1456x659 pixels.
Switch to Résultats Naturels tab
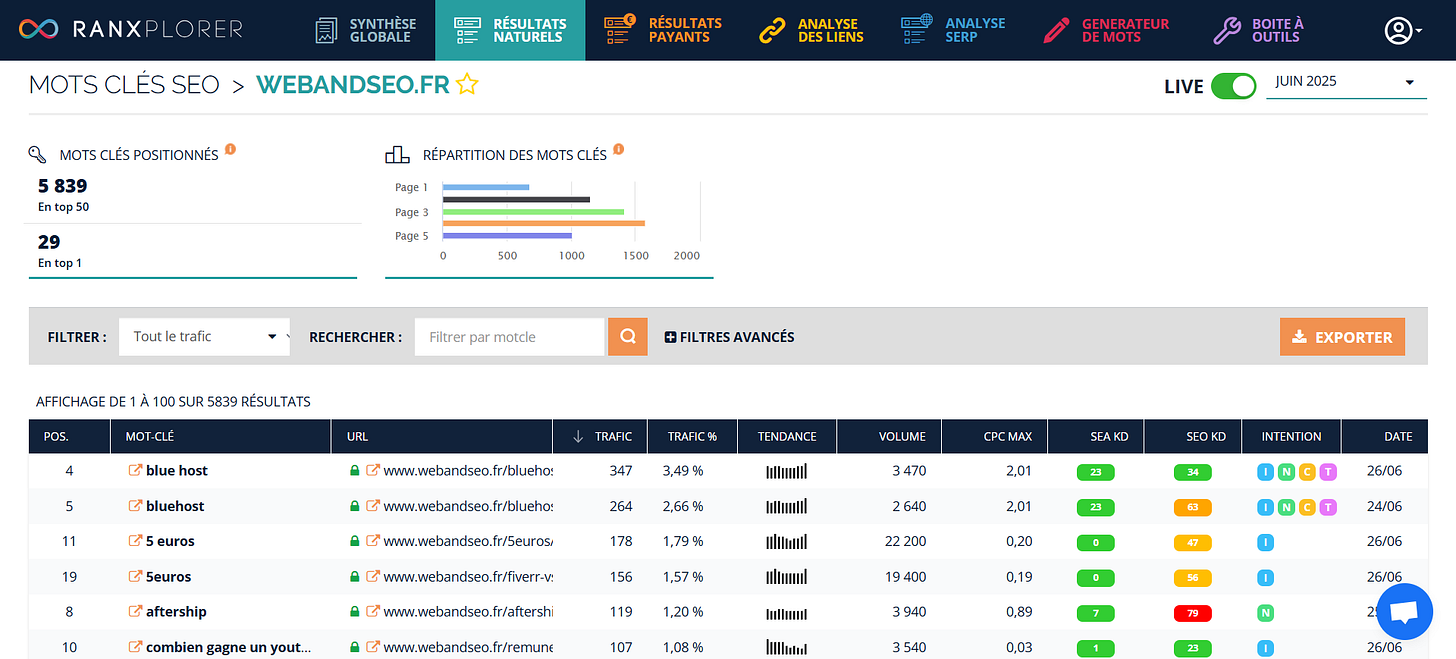tap(510, 30)
